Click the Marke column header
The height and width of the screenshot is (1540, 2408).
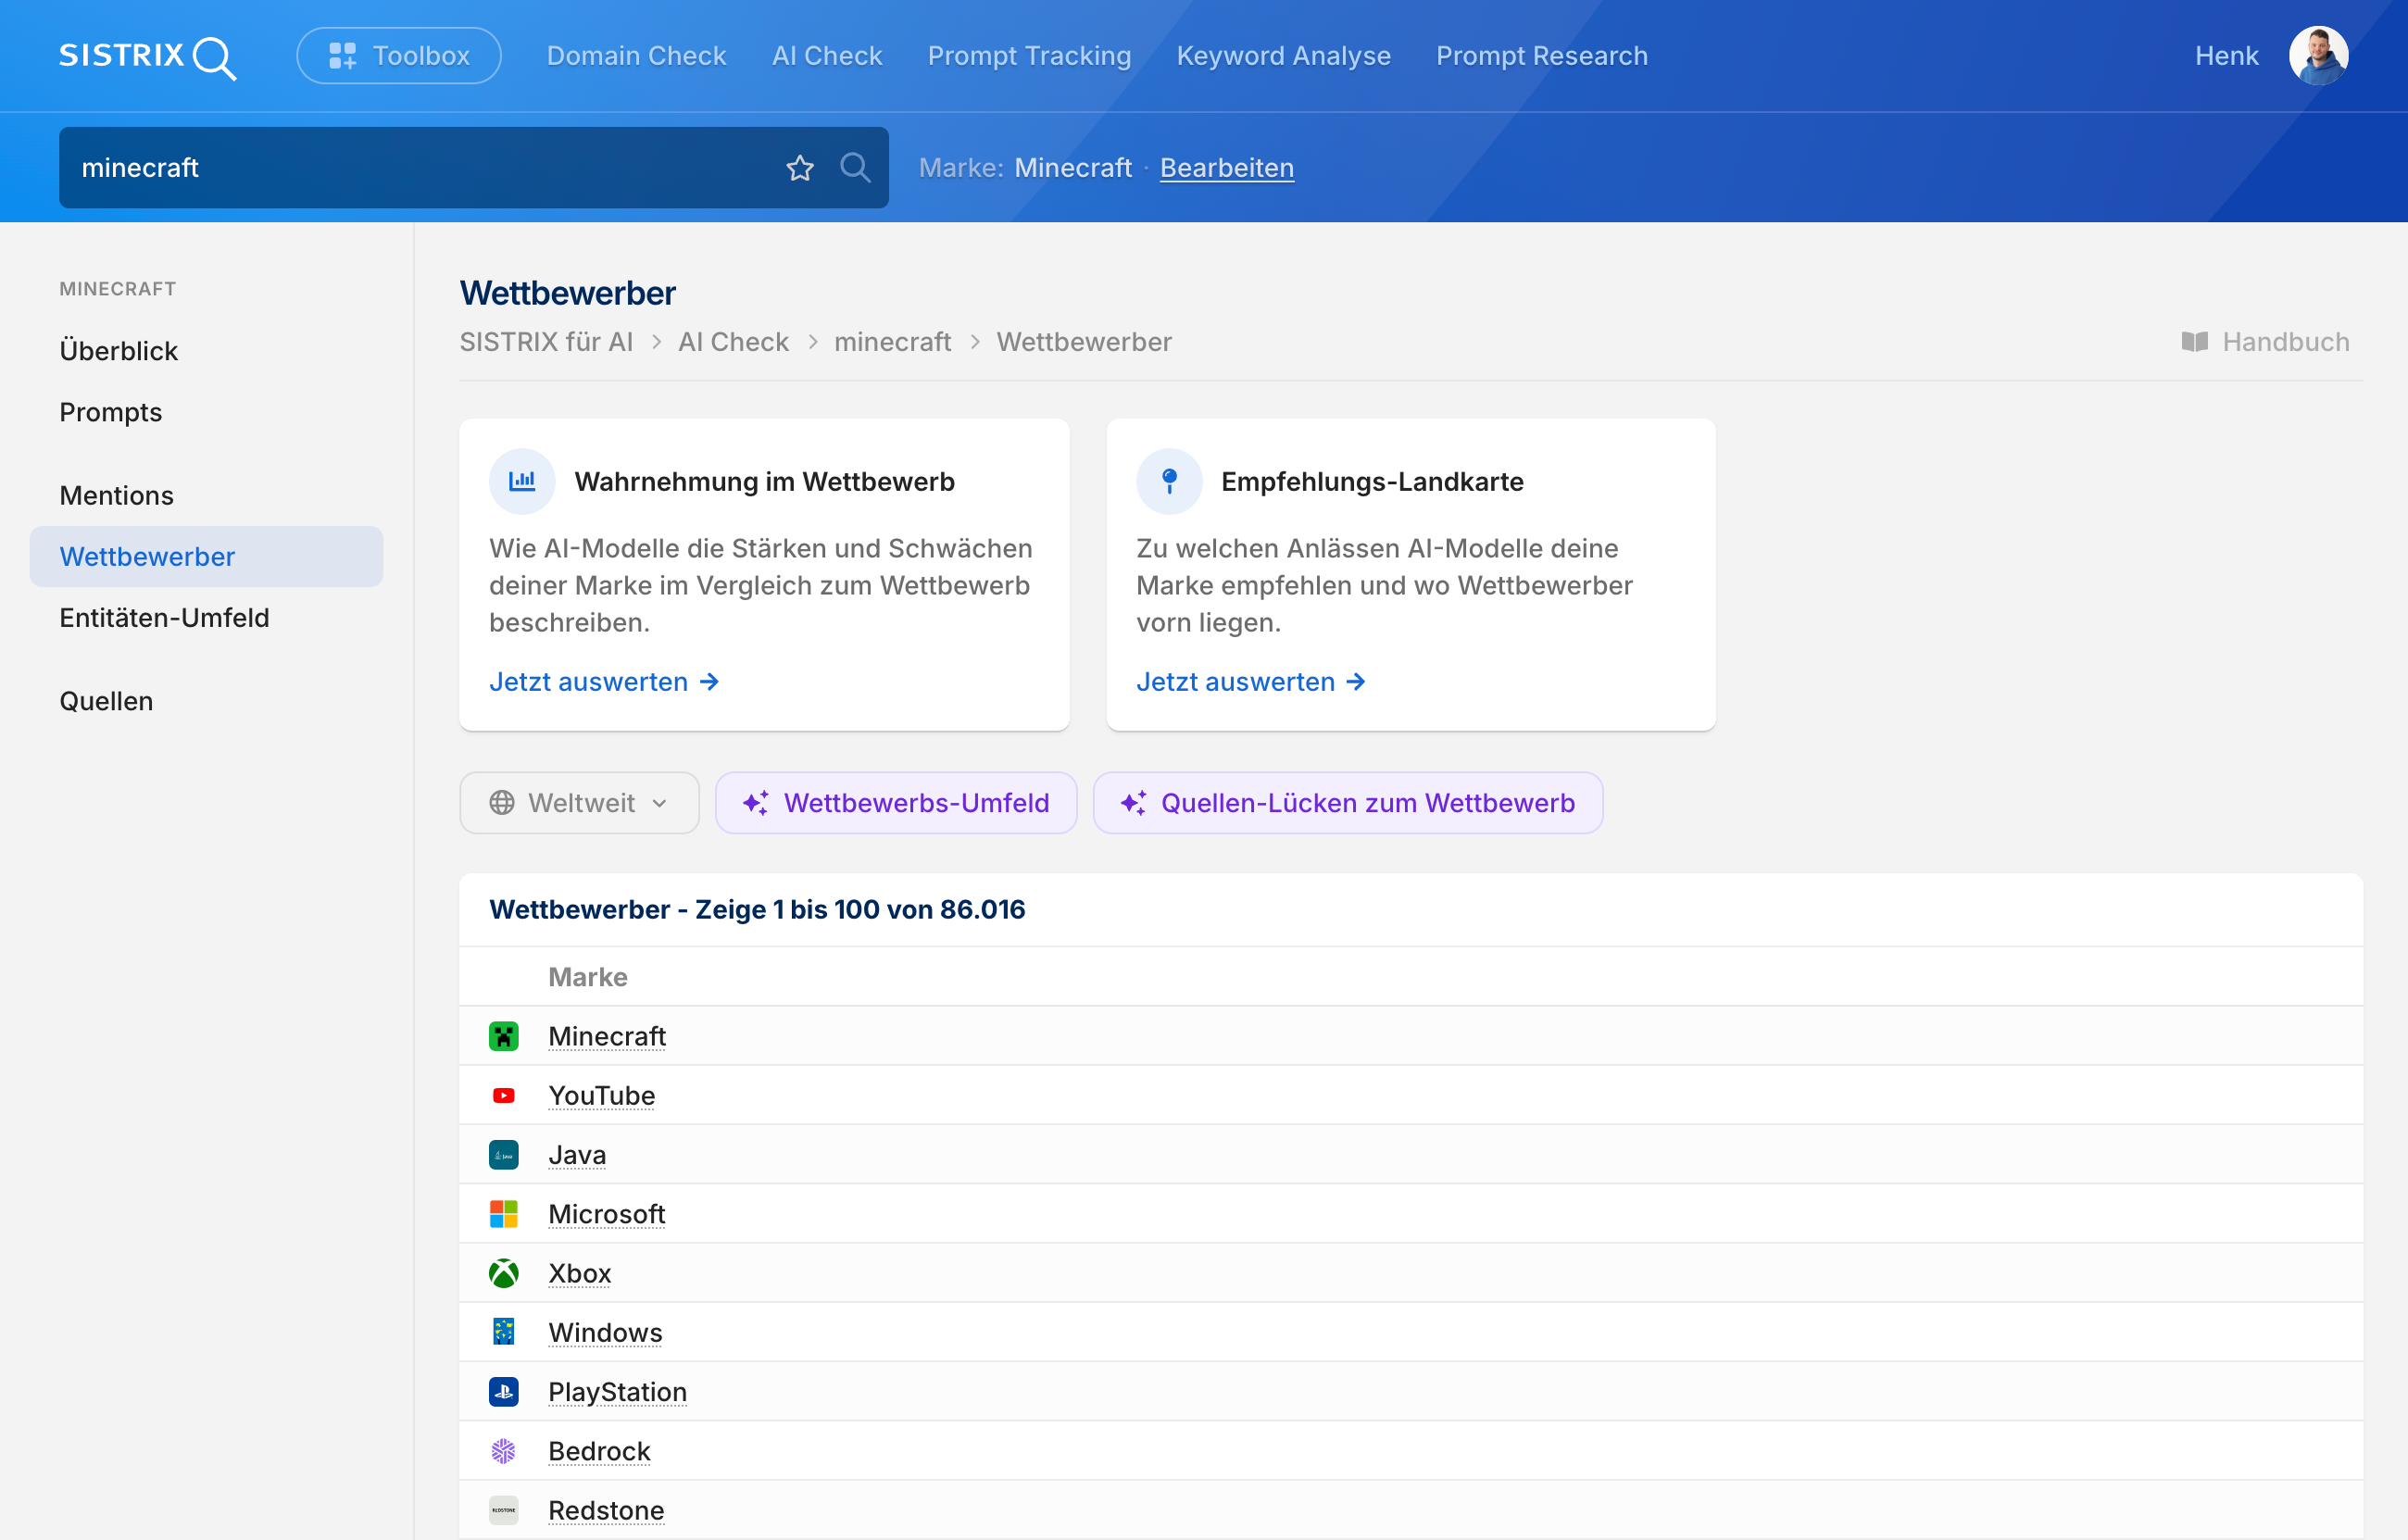(588, 977)
